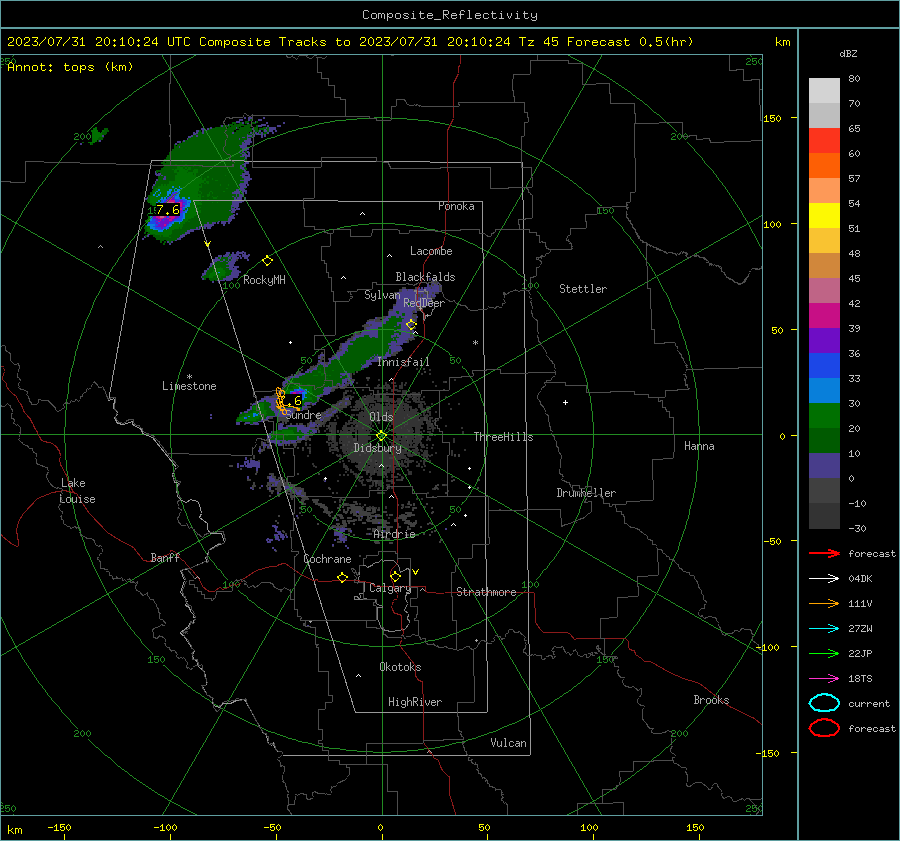Click the HighRiver town label

click(x=415, y=702)
